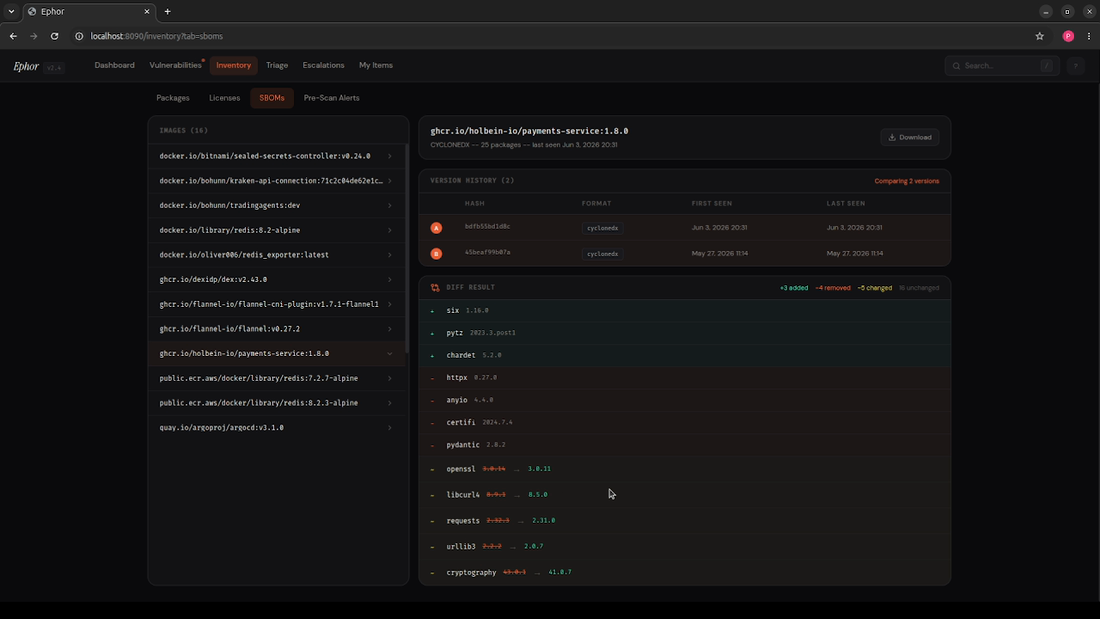
Task: Open the Chrome three-dot menu
Action: [x=1089, y=36]
